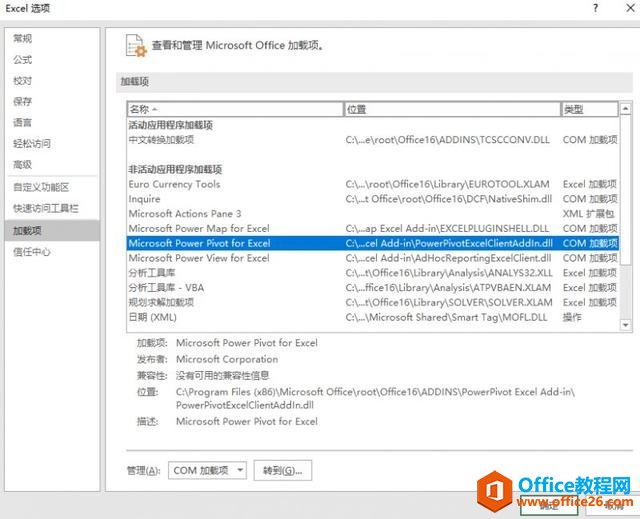Select the 规划求解加载项 row
The image size is (640, 519).
pos(373,302)
